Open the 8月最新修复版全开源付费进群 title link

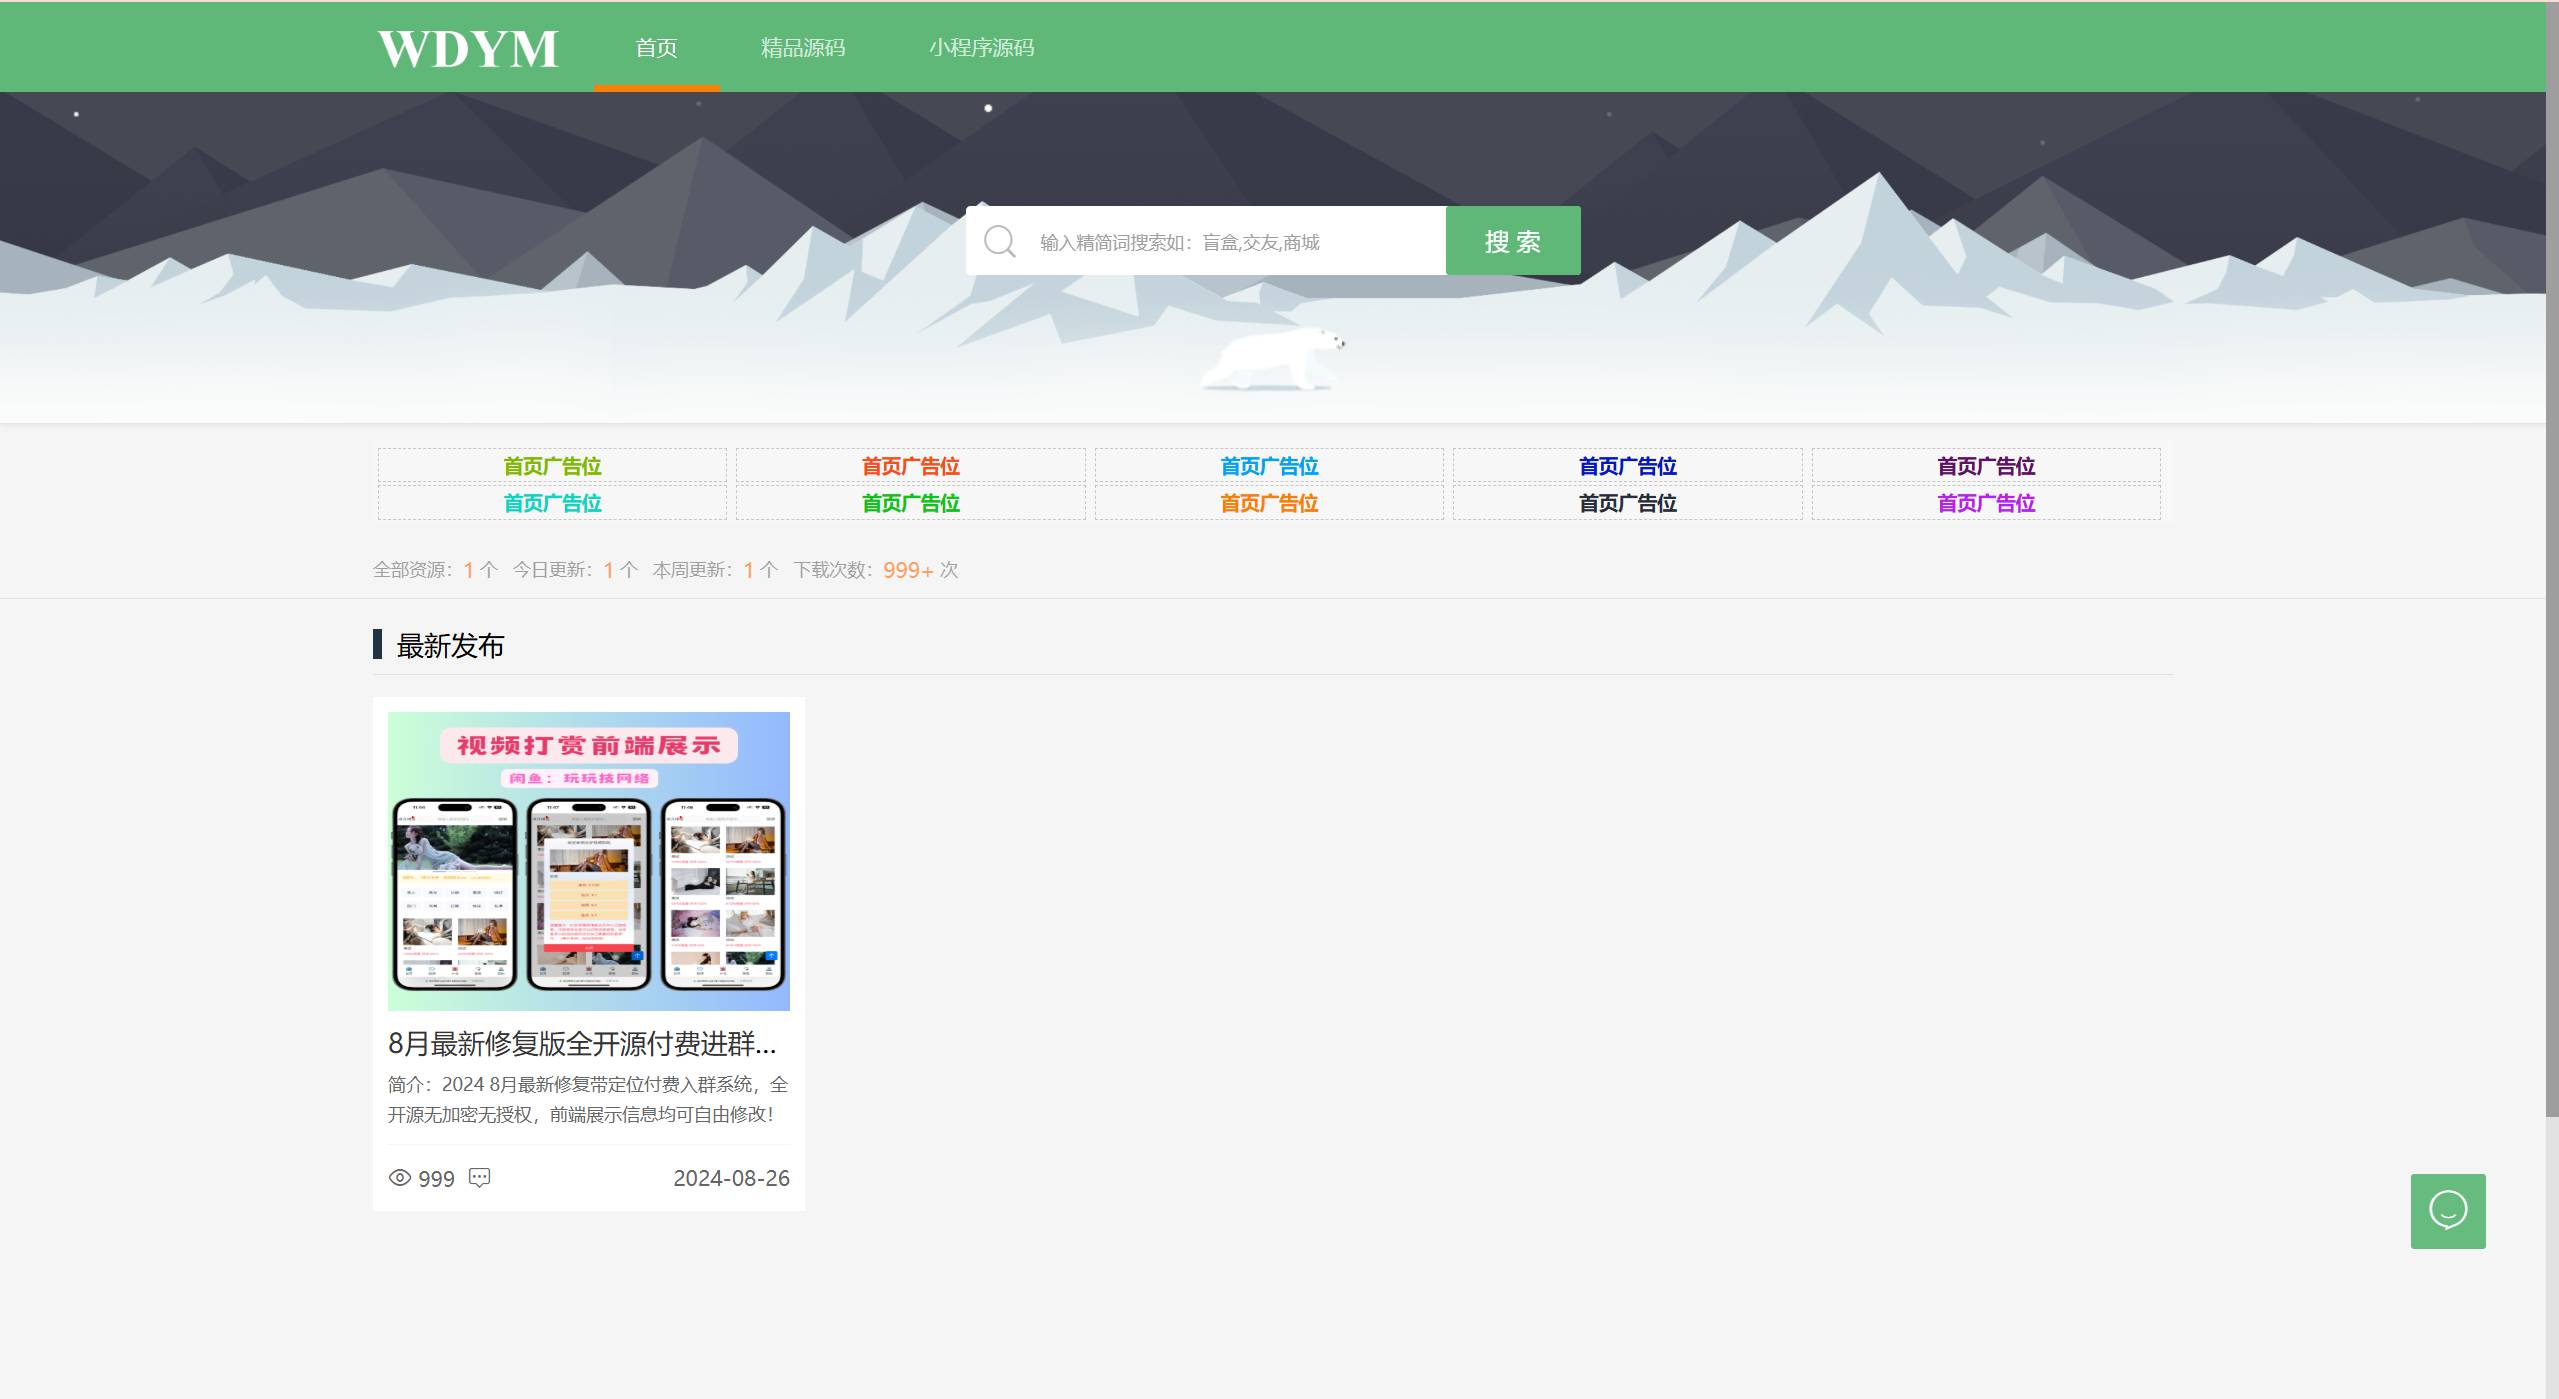coord(581,1044)
